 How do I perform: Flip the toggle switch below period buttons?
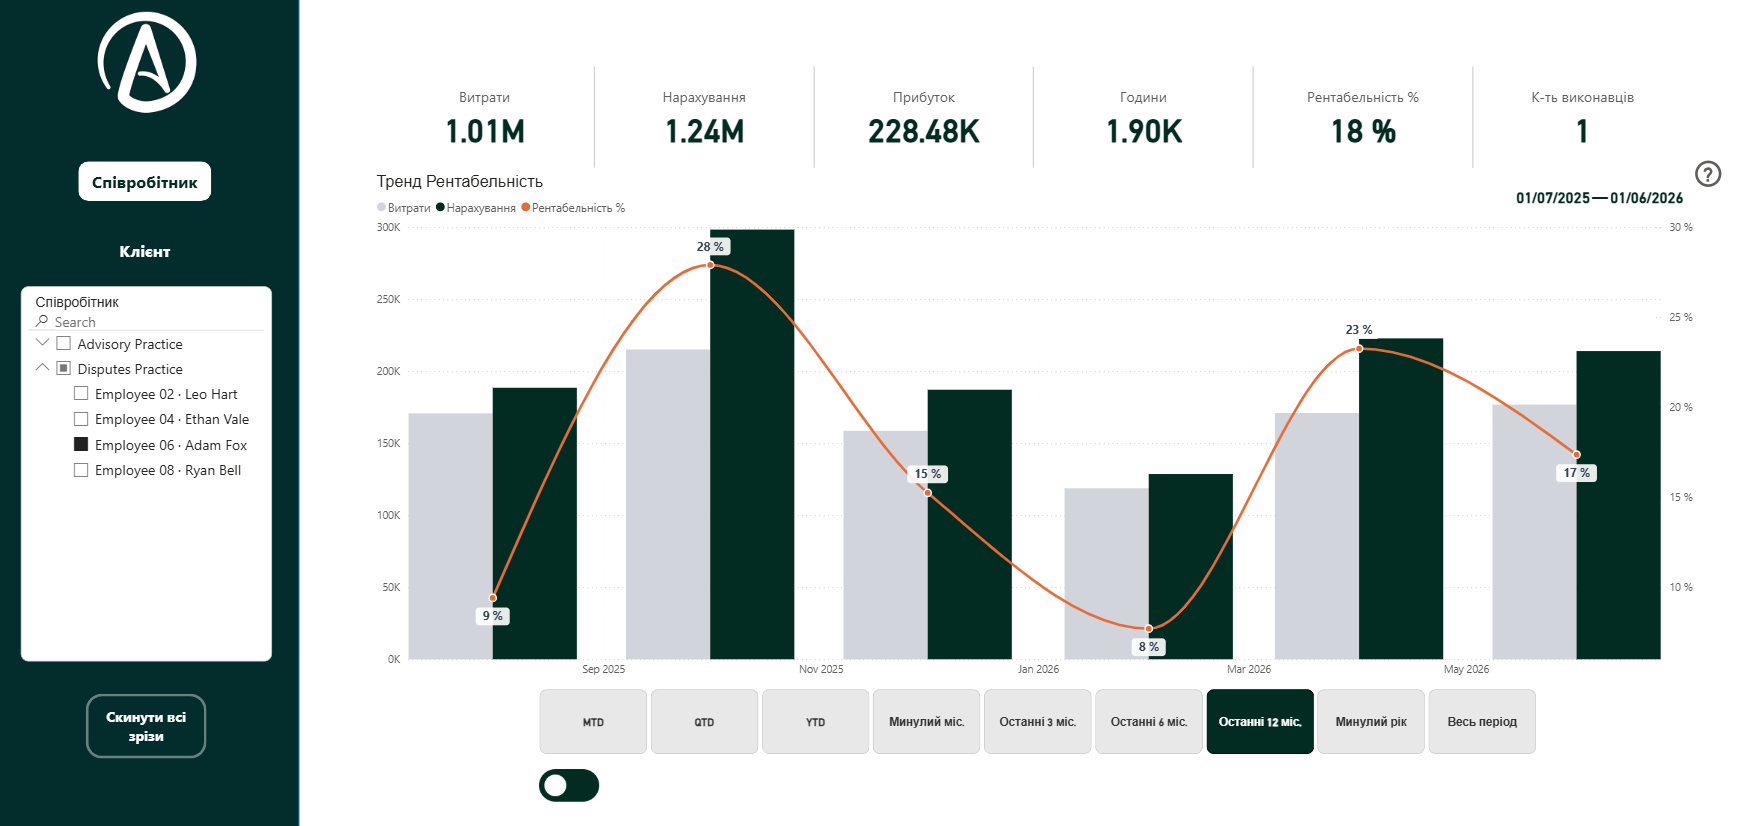[569, 785]
